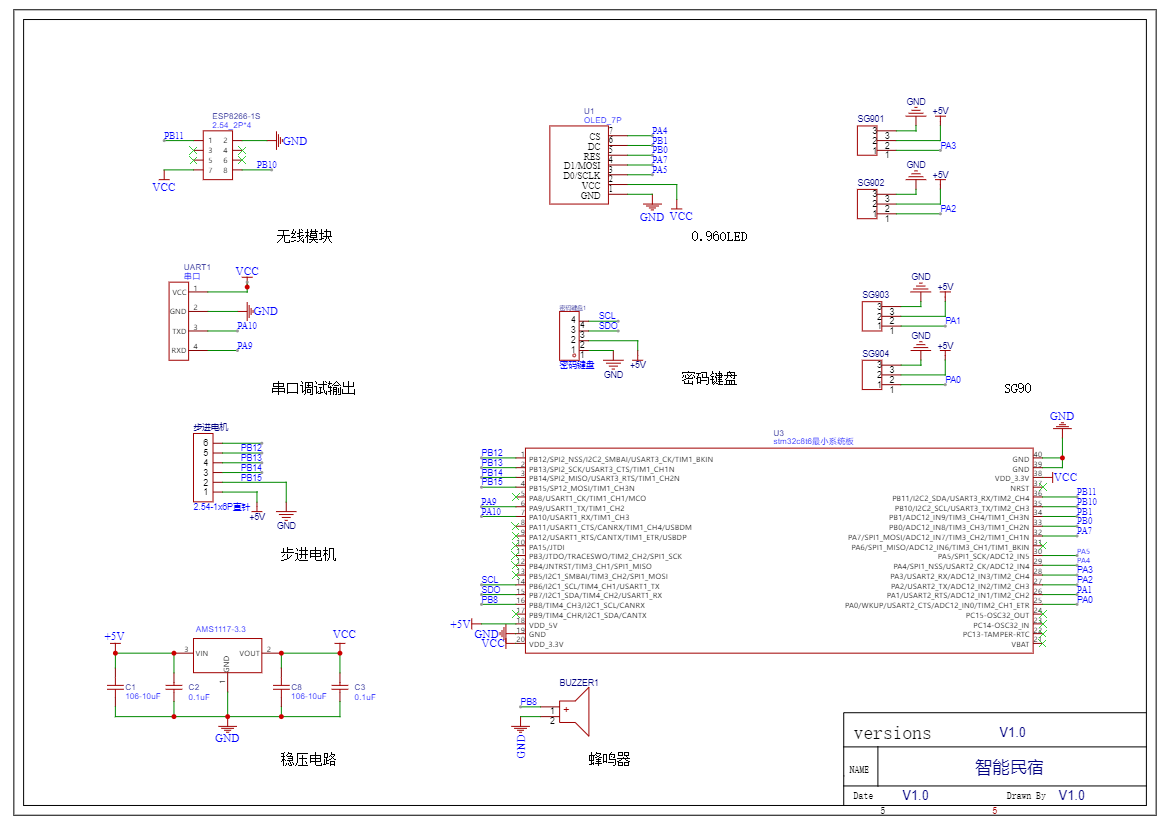This screenshot has height=825, width=1170.
Task: Select the AMS1117-3.3 regulator body
Action: (228, 656)
